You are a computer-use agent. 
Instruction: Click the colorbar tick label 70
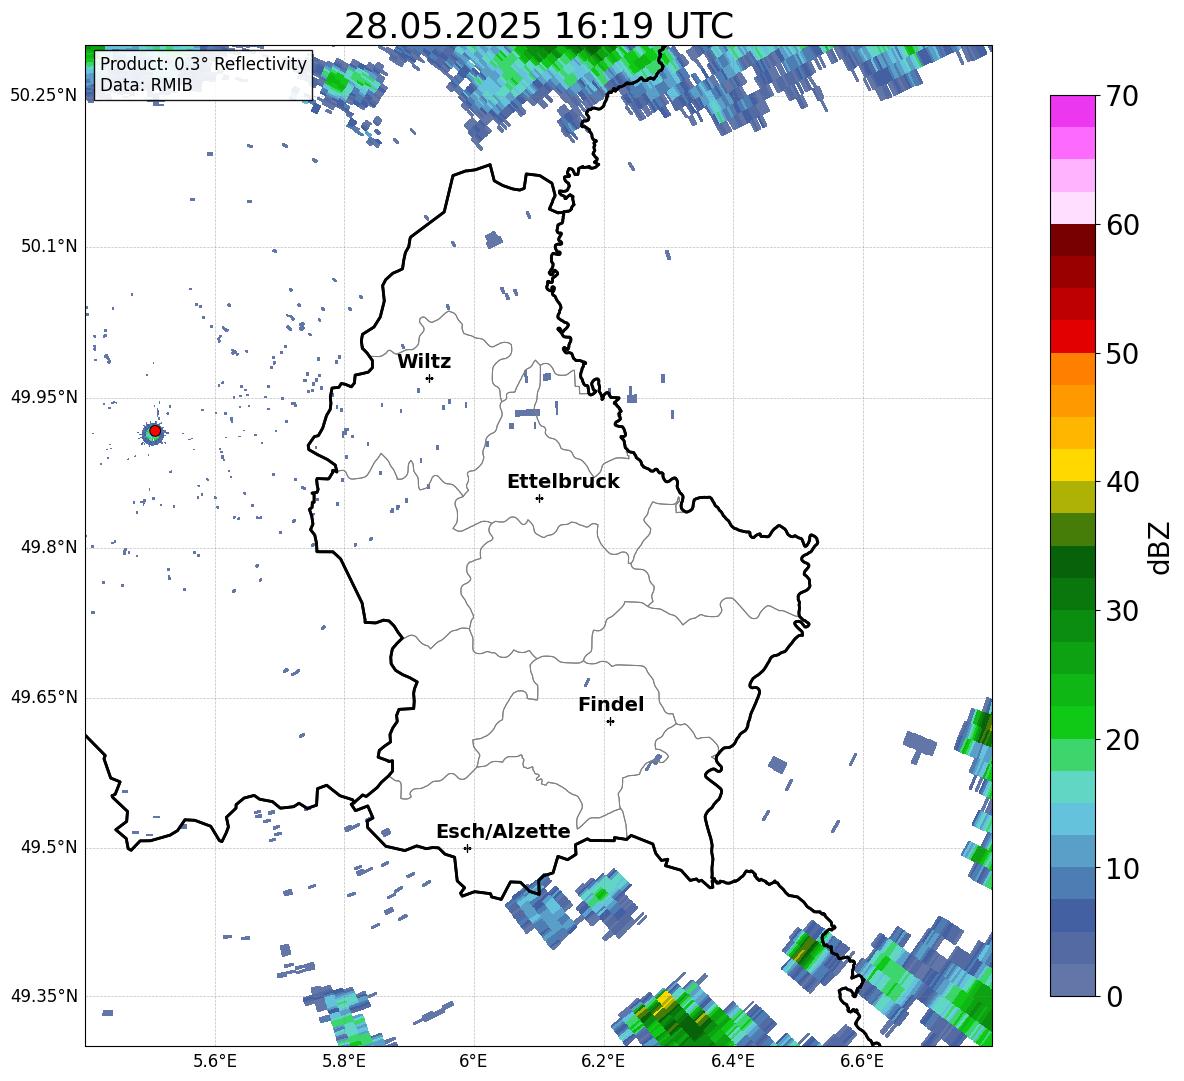pyautogui.click(x=1122, y=96)
